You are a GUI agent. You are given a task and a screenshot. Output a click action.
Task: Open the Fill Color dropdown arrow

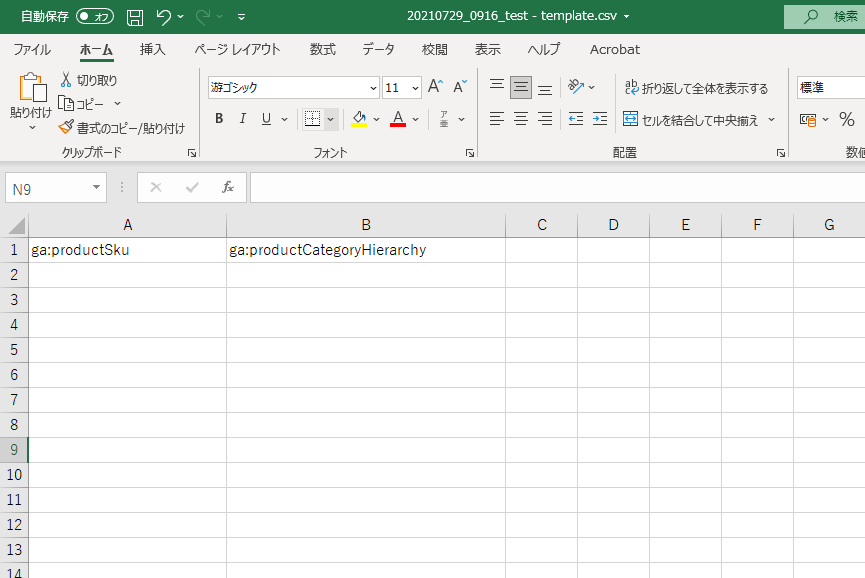click(376, 119)
